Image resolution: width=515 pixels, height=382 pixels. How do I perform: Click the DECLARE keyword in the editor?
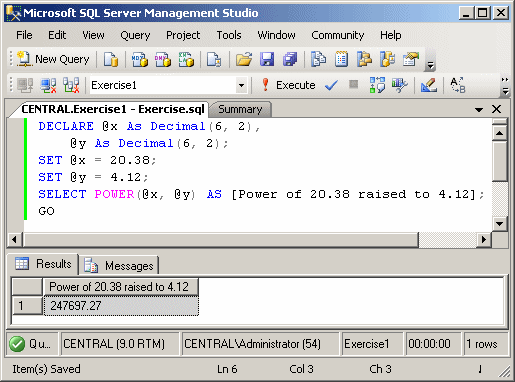(66, 126)
